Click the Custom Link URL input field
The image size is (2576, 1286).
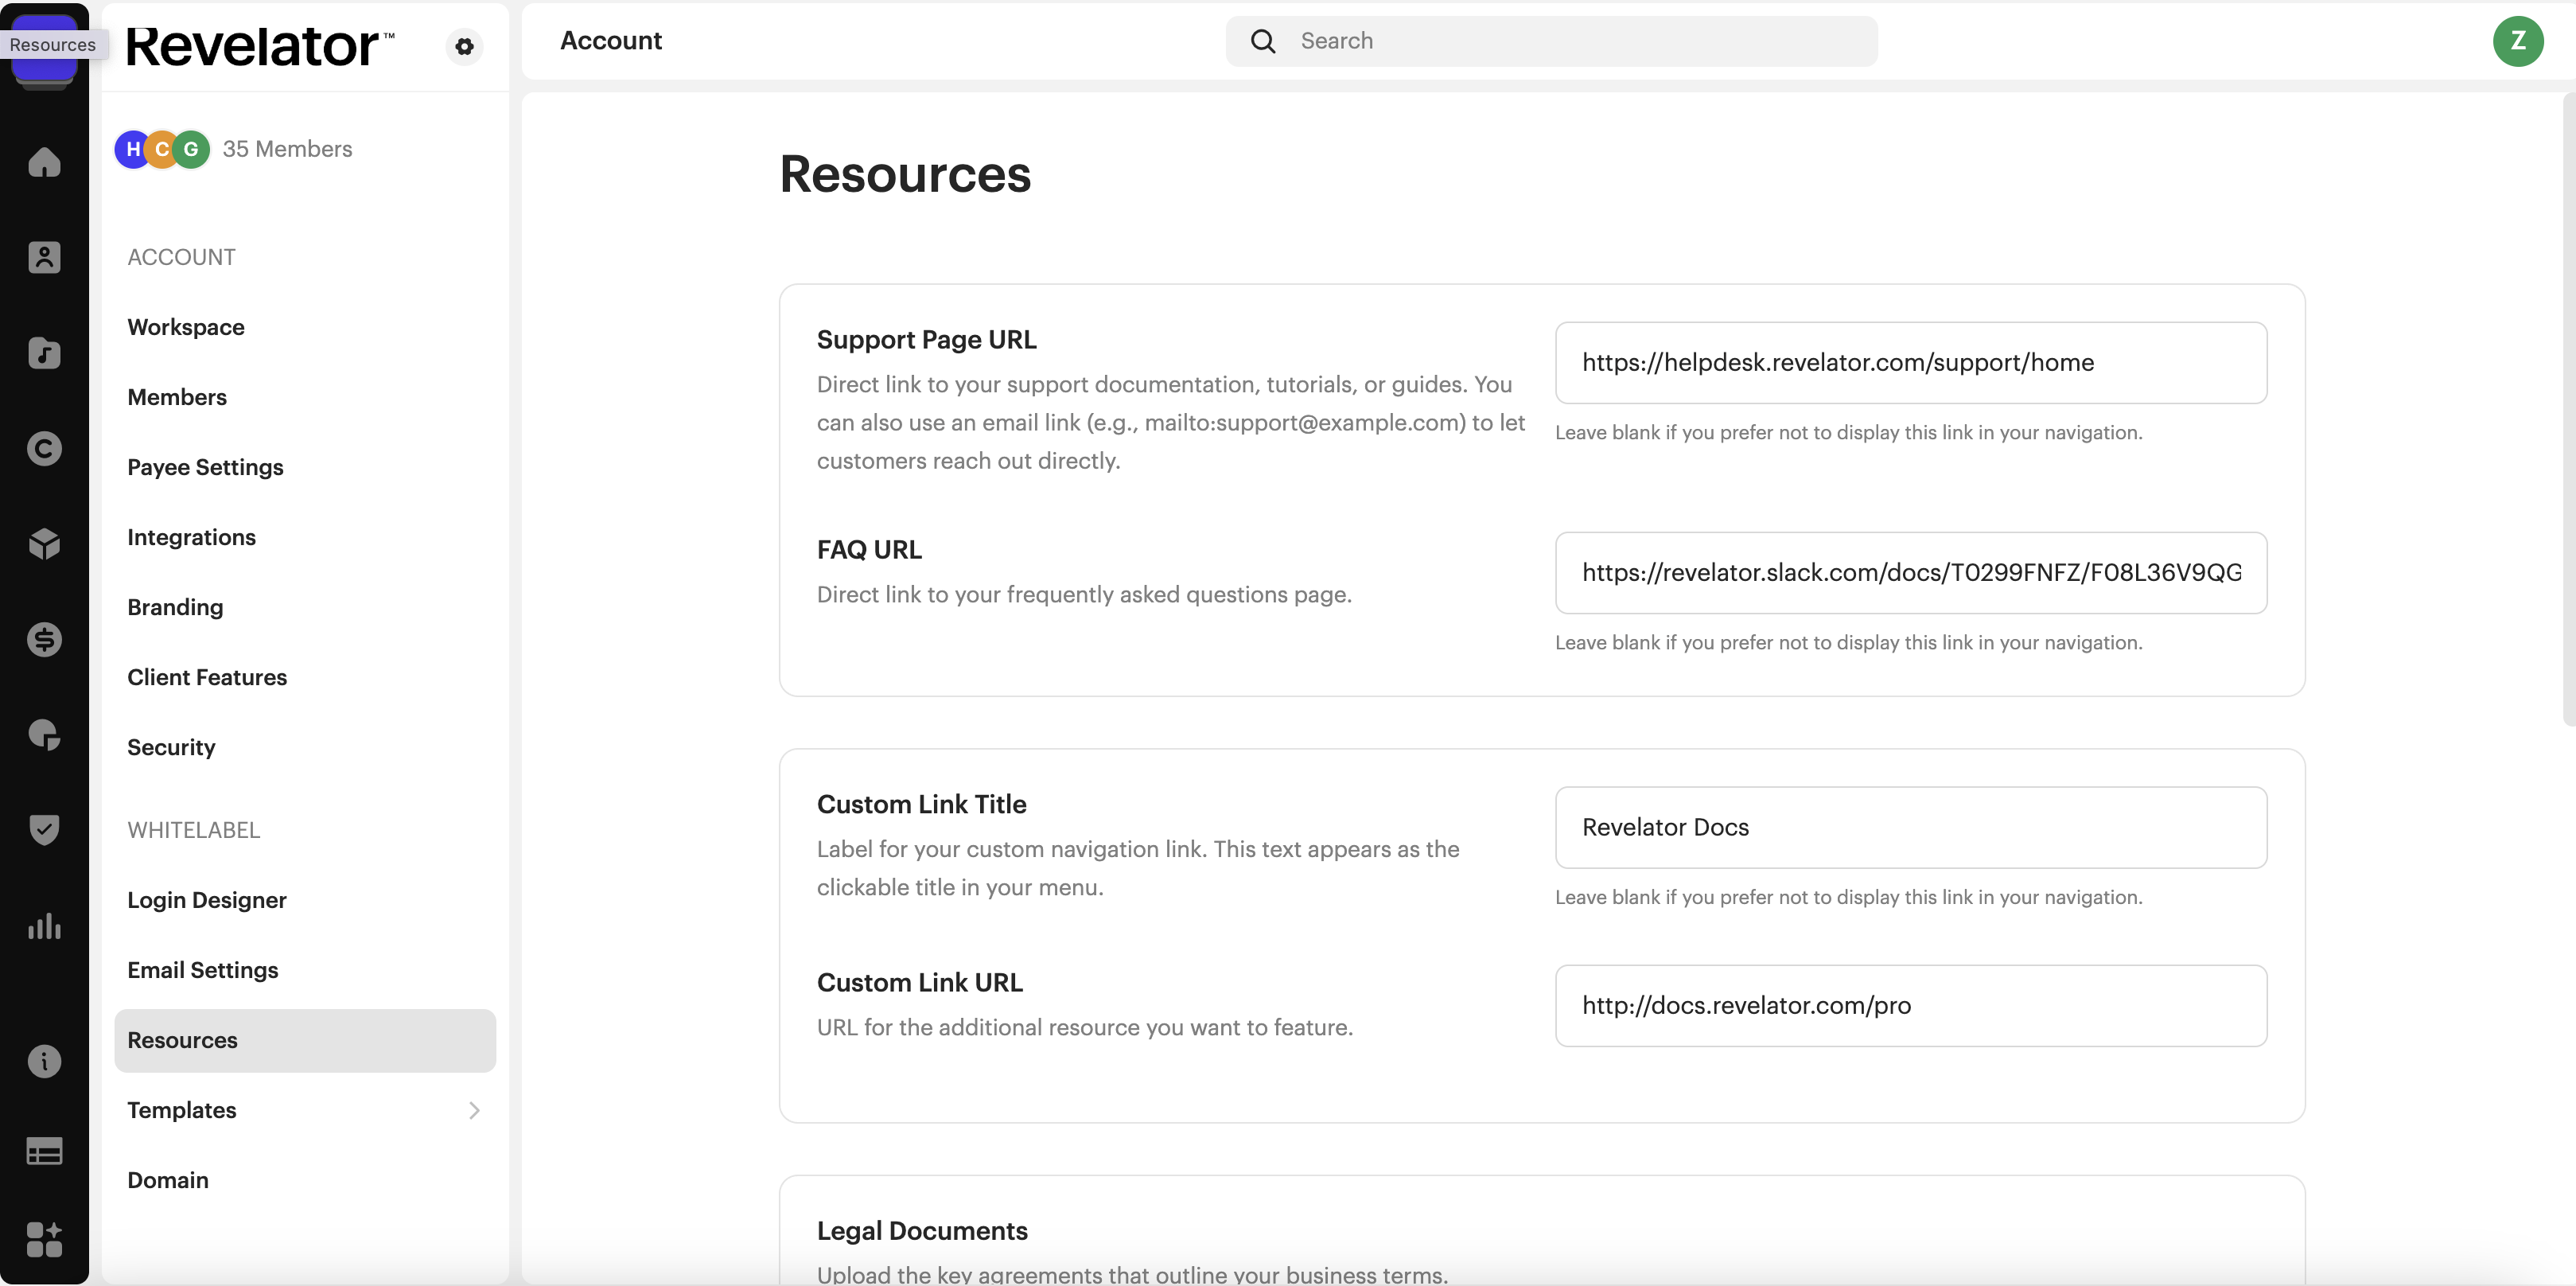pos(1910,1006)
